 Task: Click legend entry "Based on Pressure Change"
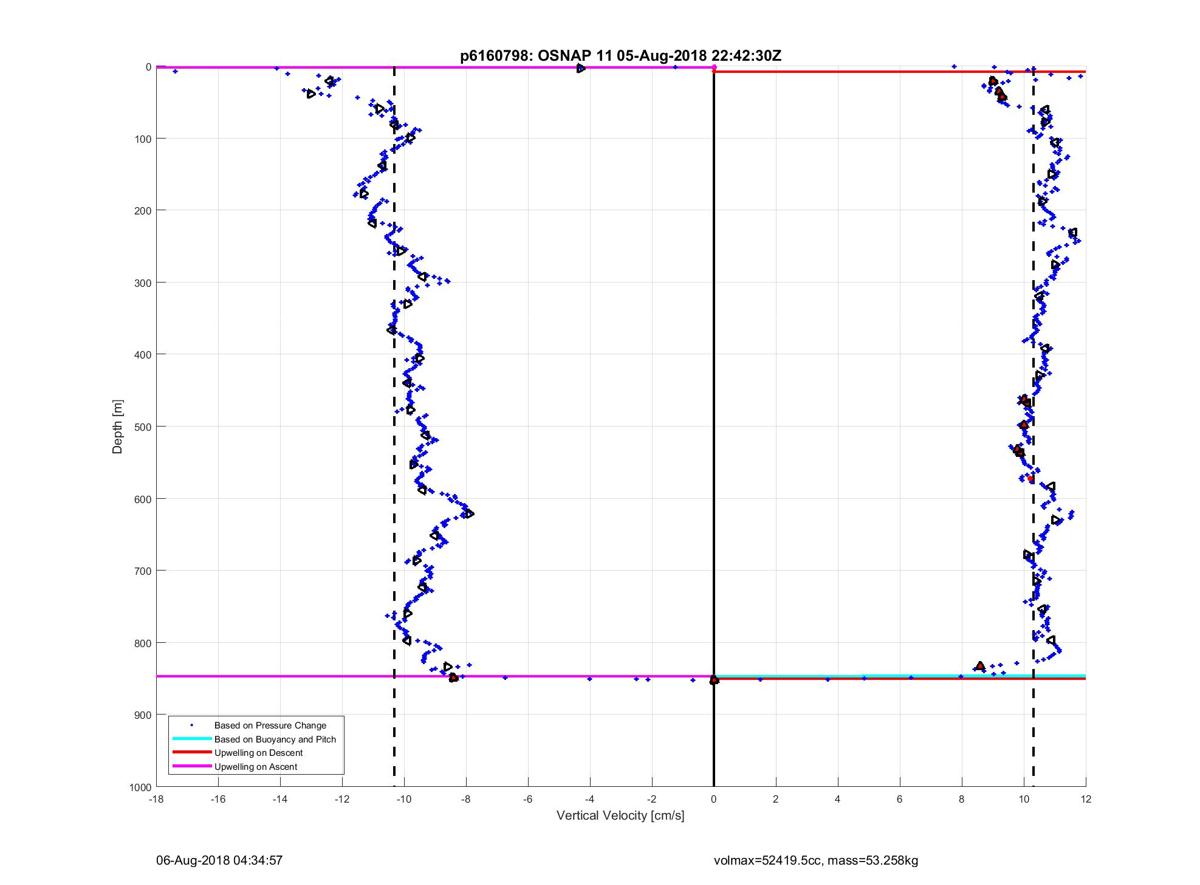click(270, 725)
